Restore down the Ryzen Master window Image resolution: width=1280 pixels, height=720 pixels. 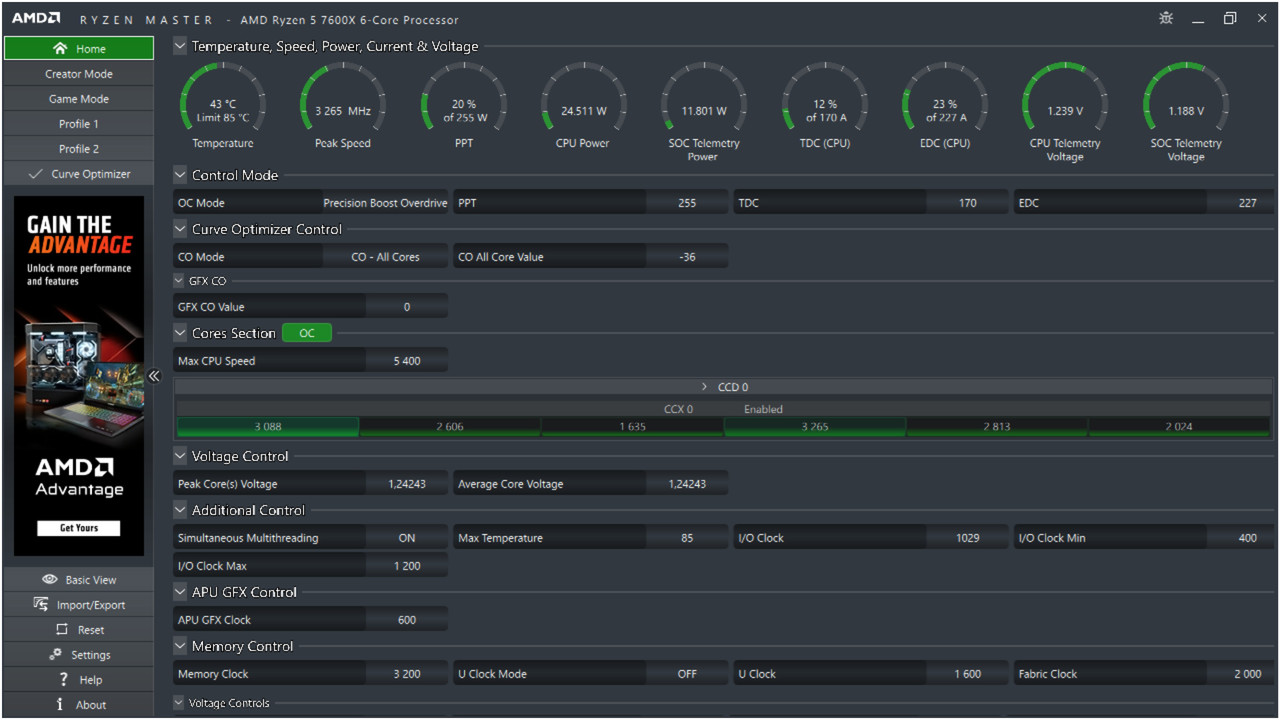pos(1230,19)
